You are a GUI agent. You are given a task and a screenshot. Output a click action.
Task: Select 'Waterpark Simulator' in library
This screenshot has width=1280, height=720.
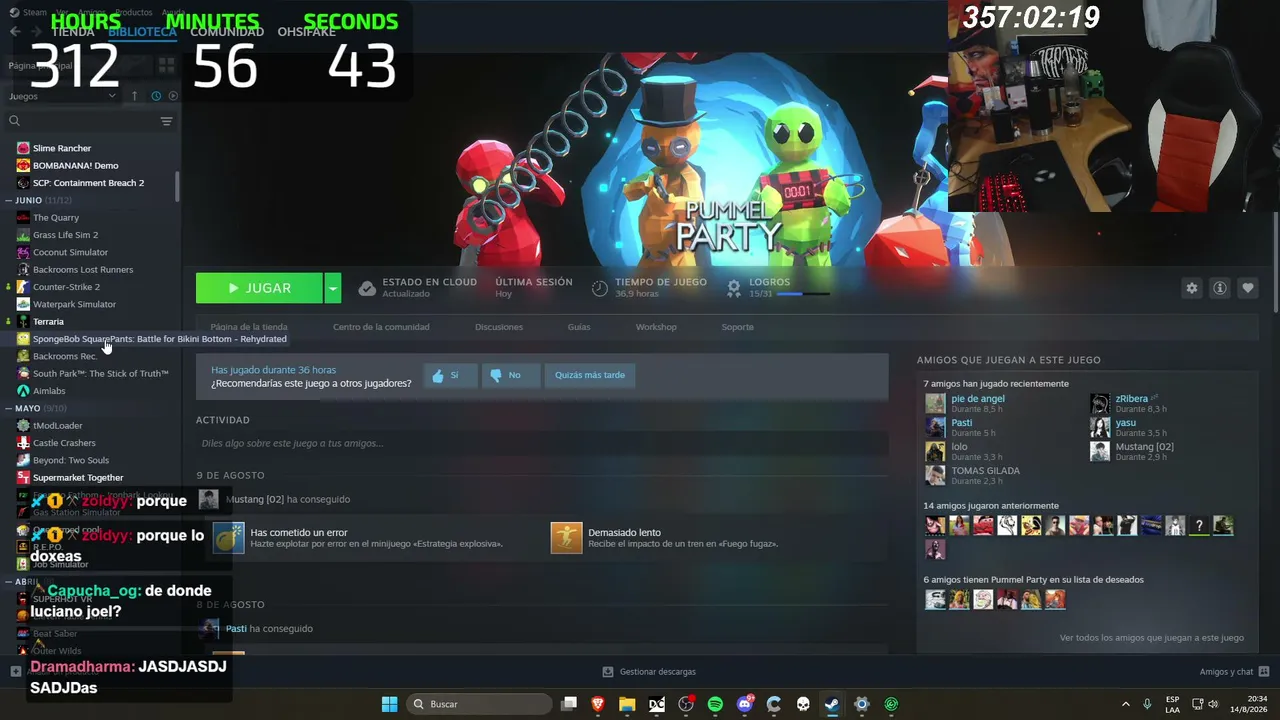point(74,304)
